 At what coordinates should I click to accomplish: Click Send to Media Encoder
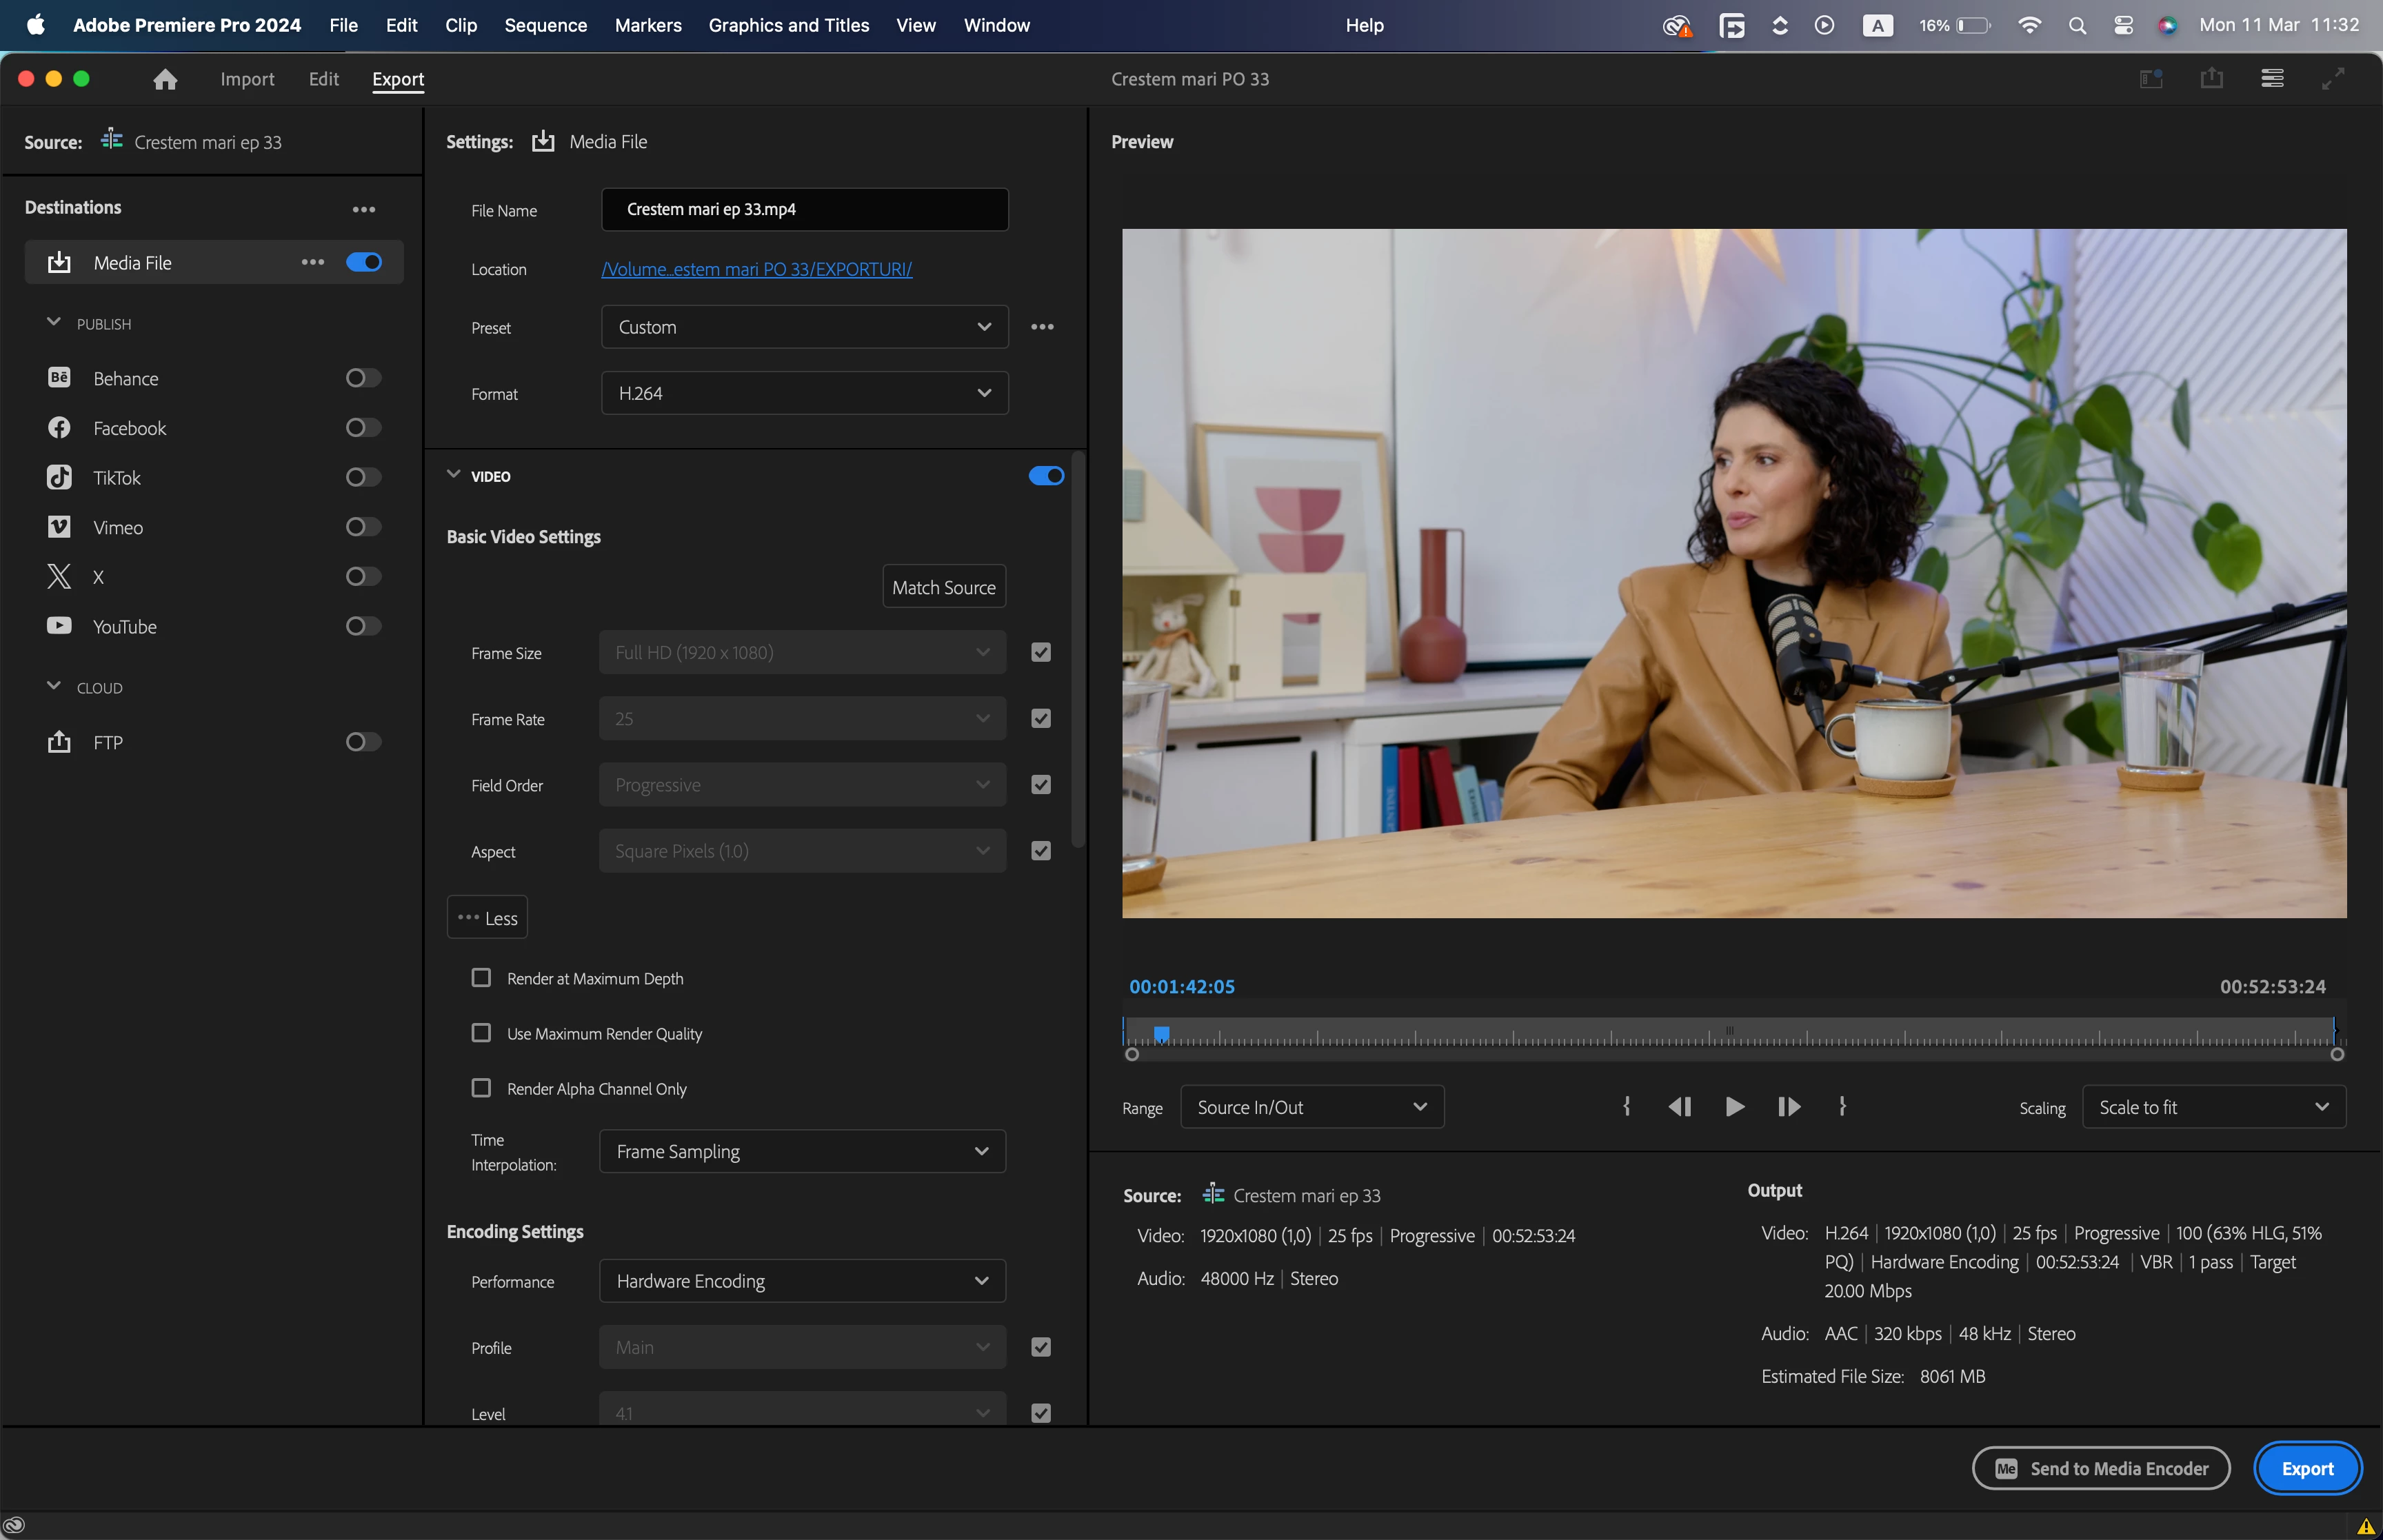pyautogui.click(x=2100, y=1468)
